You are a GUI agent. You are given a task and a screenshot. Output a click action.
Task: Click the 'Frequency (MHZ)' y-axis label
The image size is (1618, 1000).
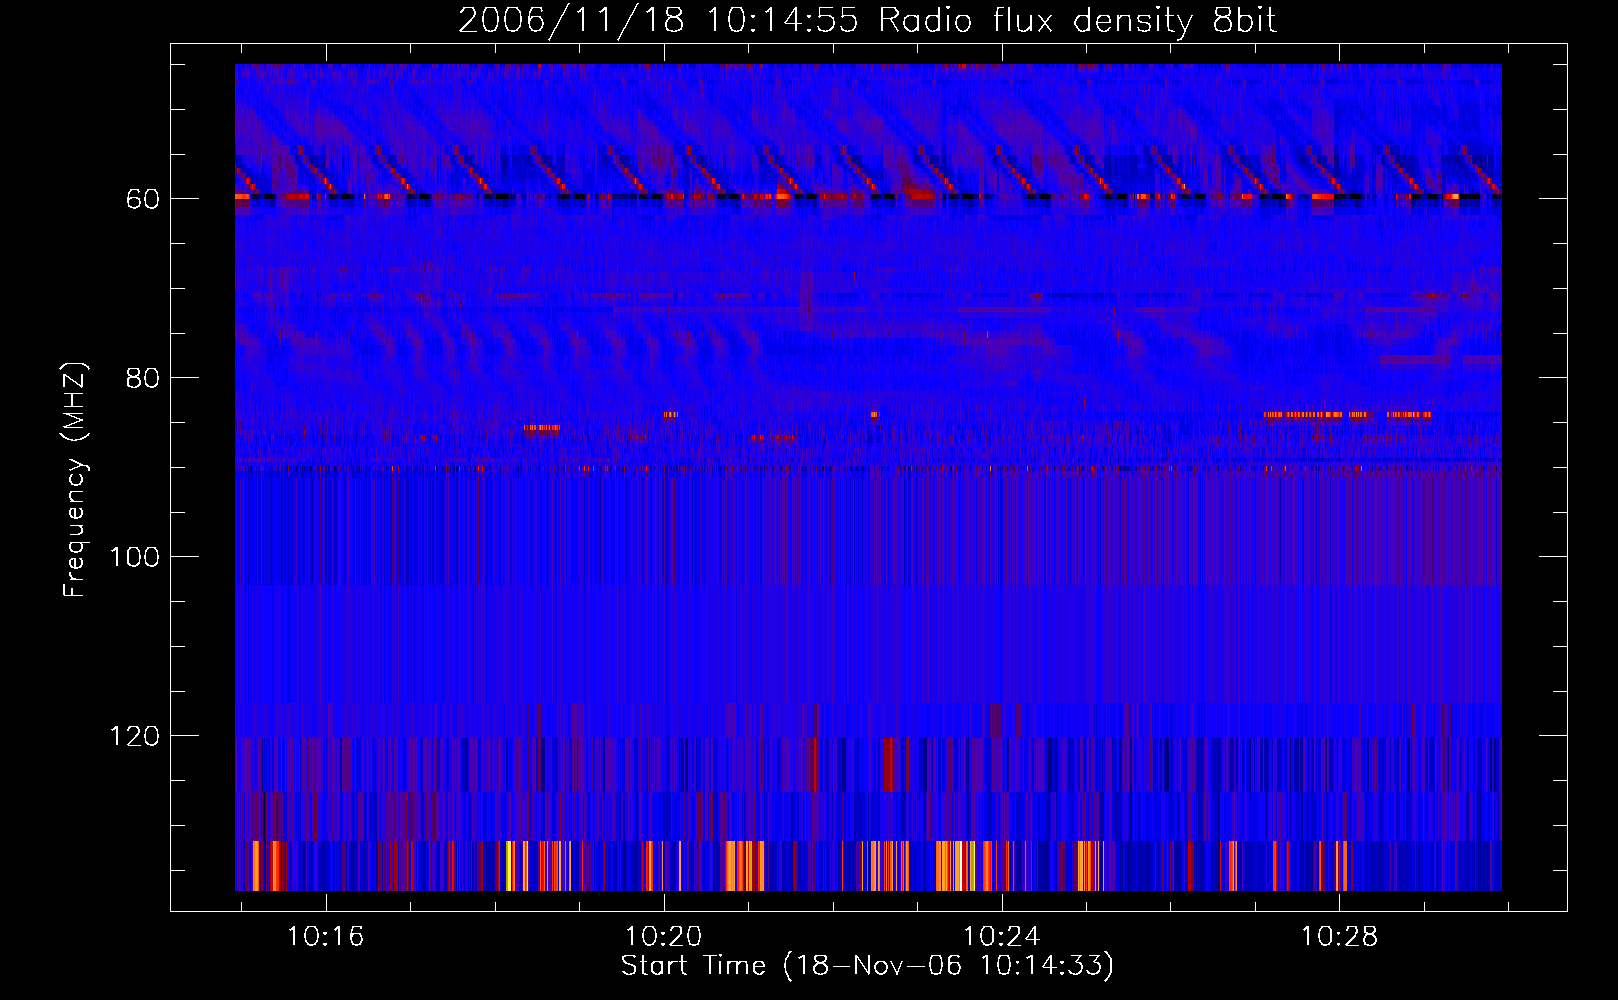[x=75, y=479]
